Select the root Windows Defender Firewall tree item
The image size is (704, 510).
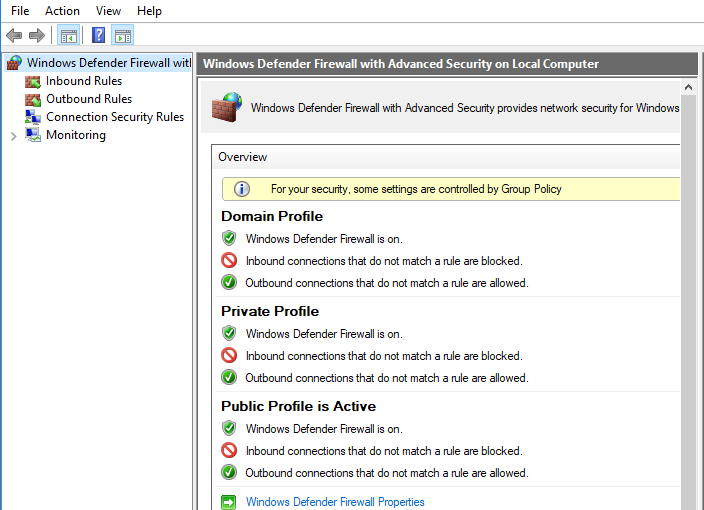click(108, 63)
